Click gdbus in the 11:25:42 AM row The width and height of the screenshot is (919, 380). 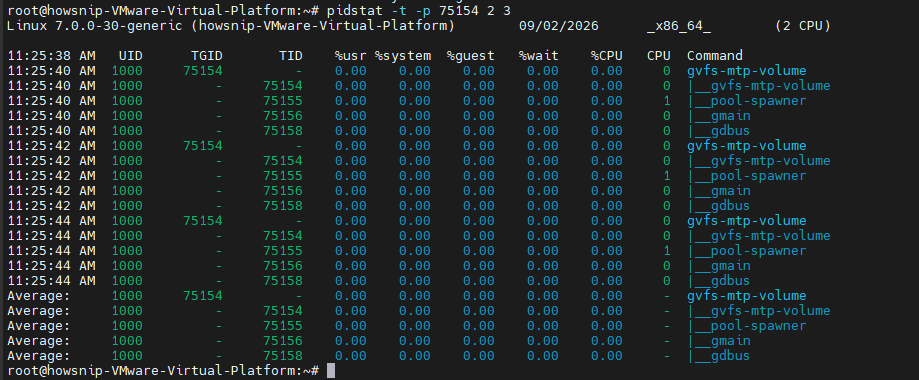(x=730, y=206)
